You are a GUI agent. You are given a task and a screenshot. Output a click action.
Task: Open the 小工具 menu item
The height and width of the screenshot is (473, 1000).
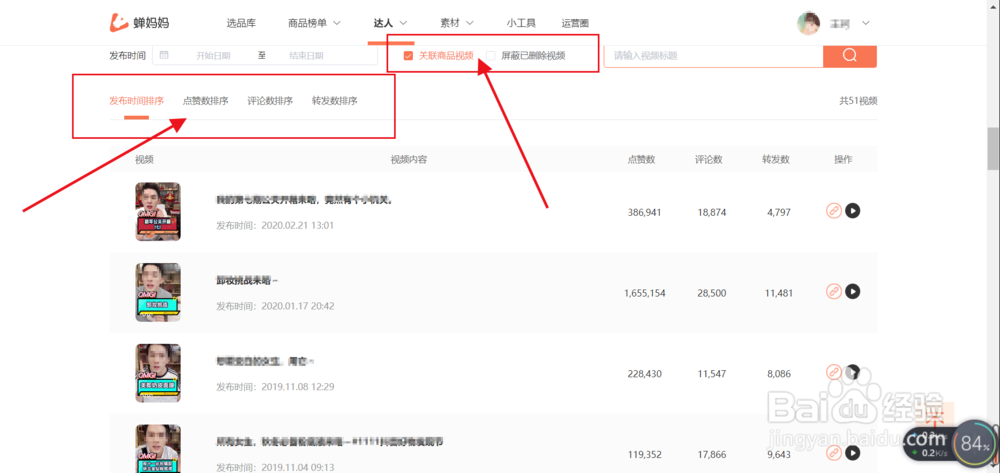[x=521, y=23]
